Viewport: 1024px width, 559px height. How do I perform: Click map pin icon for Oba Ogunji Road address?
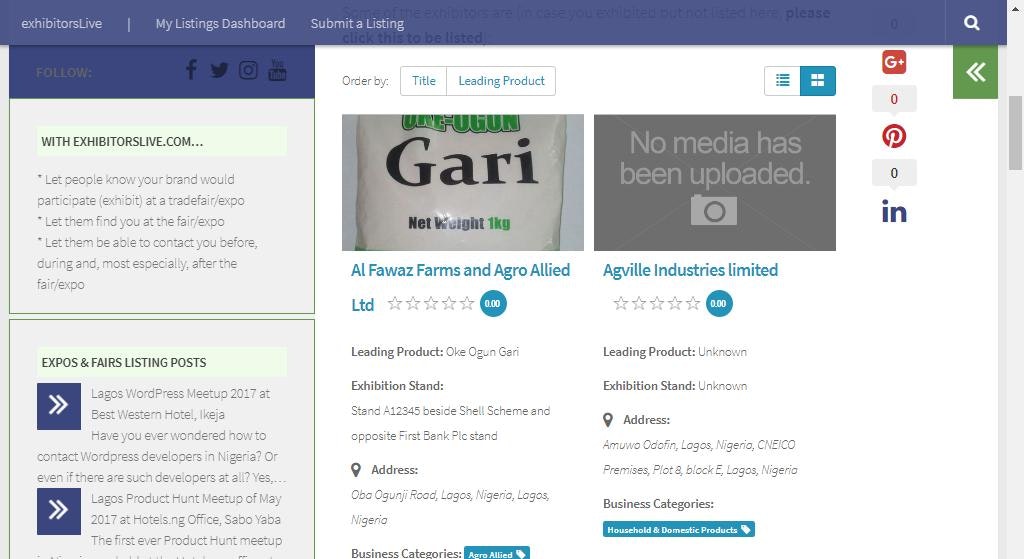(356, 470)
